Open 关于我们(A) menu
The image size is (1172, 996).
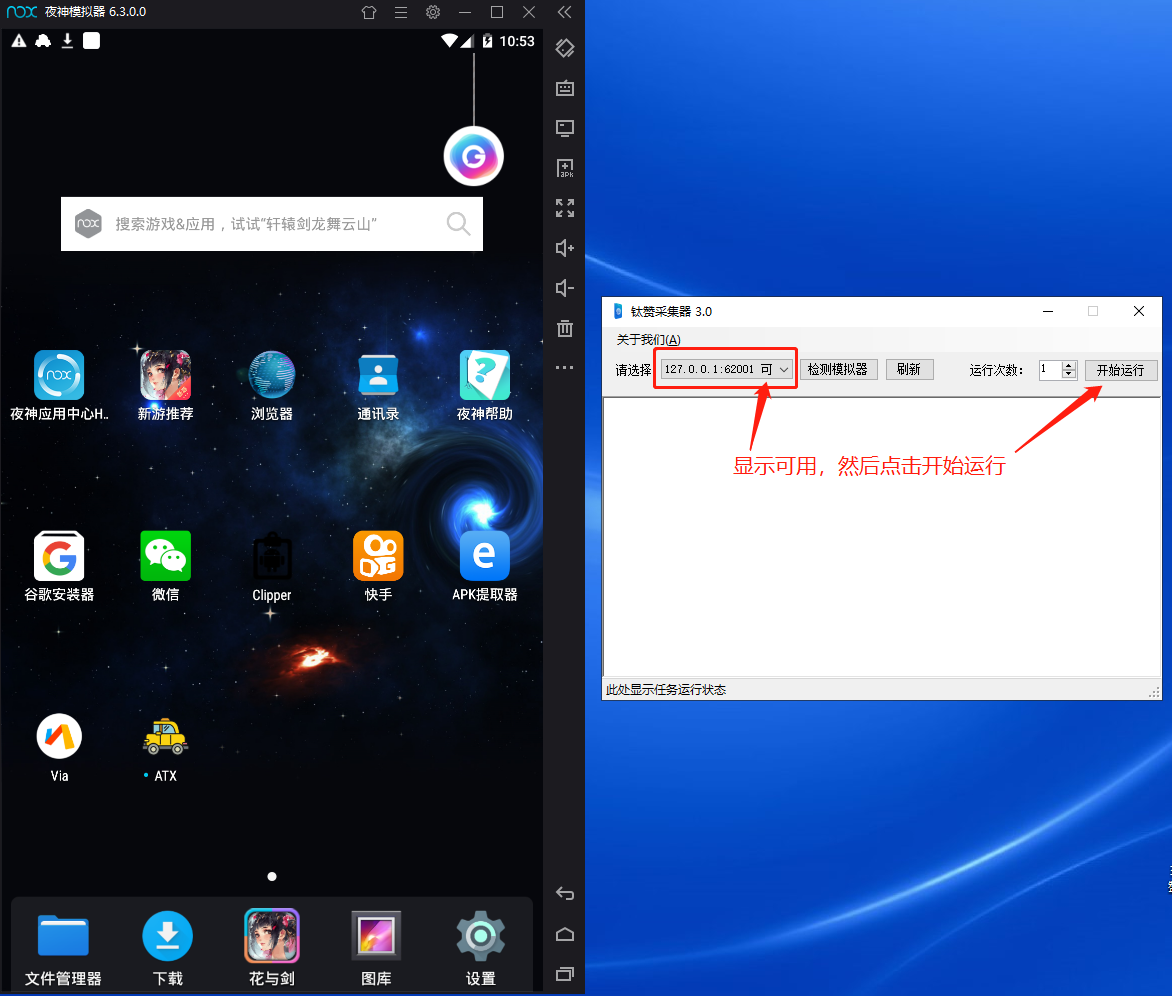(648, 340)
